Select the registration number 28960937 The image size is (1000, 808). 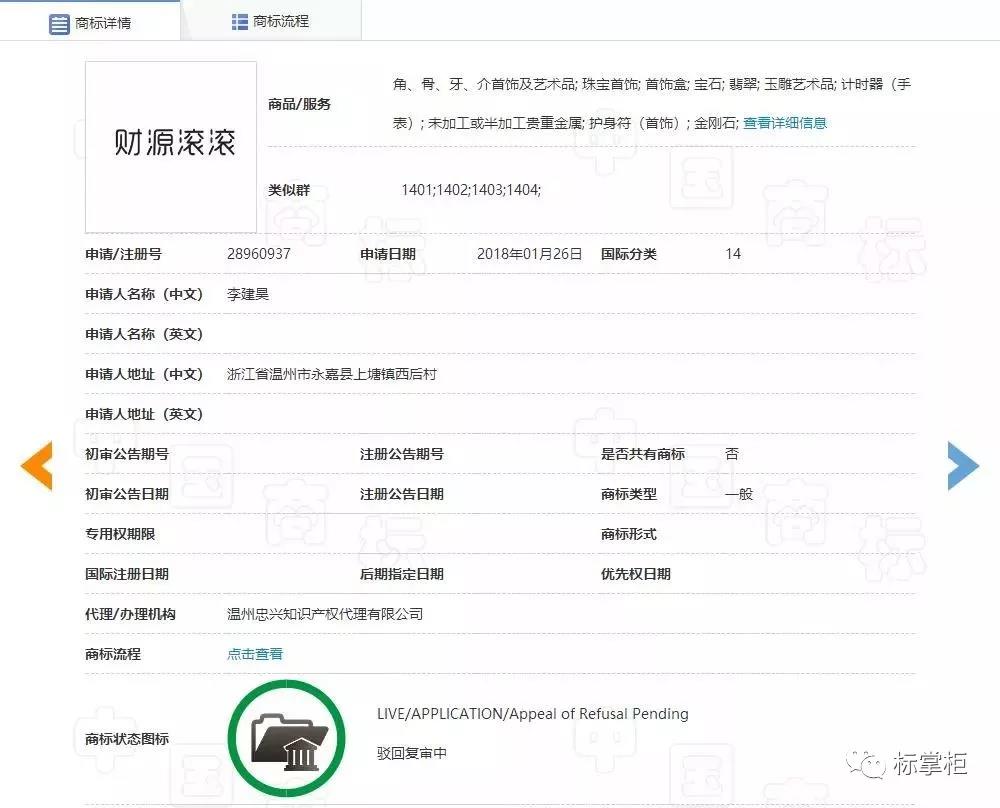coord(256,253)
